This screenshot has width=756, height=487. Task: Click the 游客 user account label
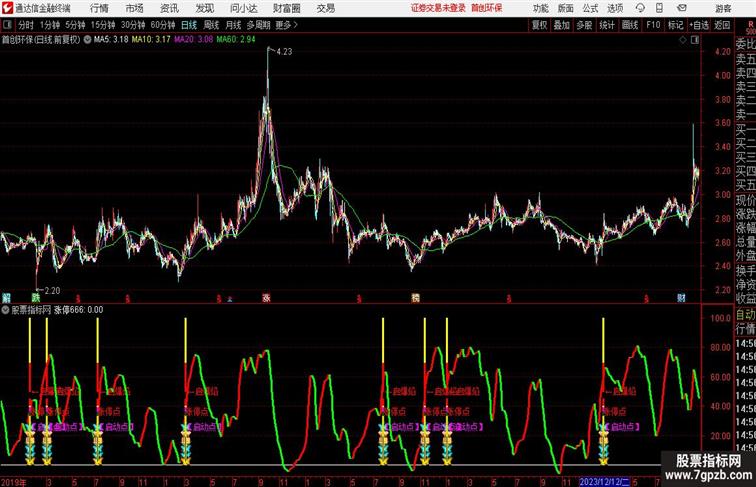pyautogui.click(x=723, y=8)
